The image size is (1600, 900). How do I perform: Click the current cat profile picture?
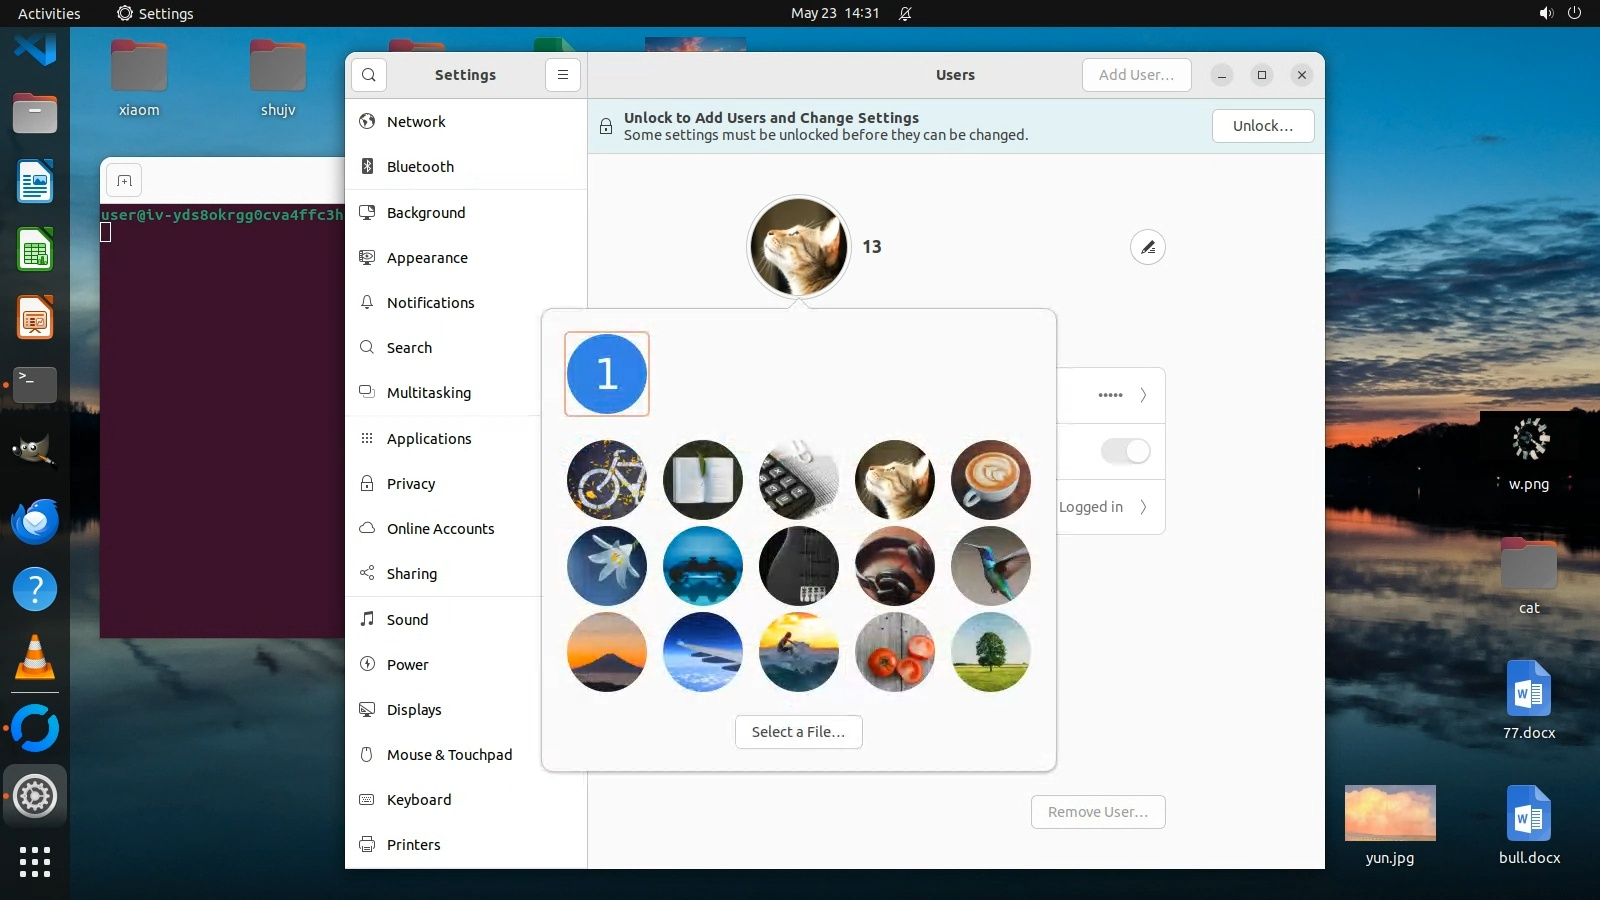coord(798,247)
